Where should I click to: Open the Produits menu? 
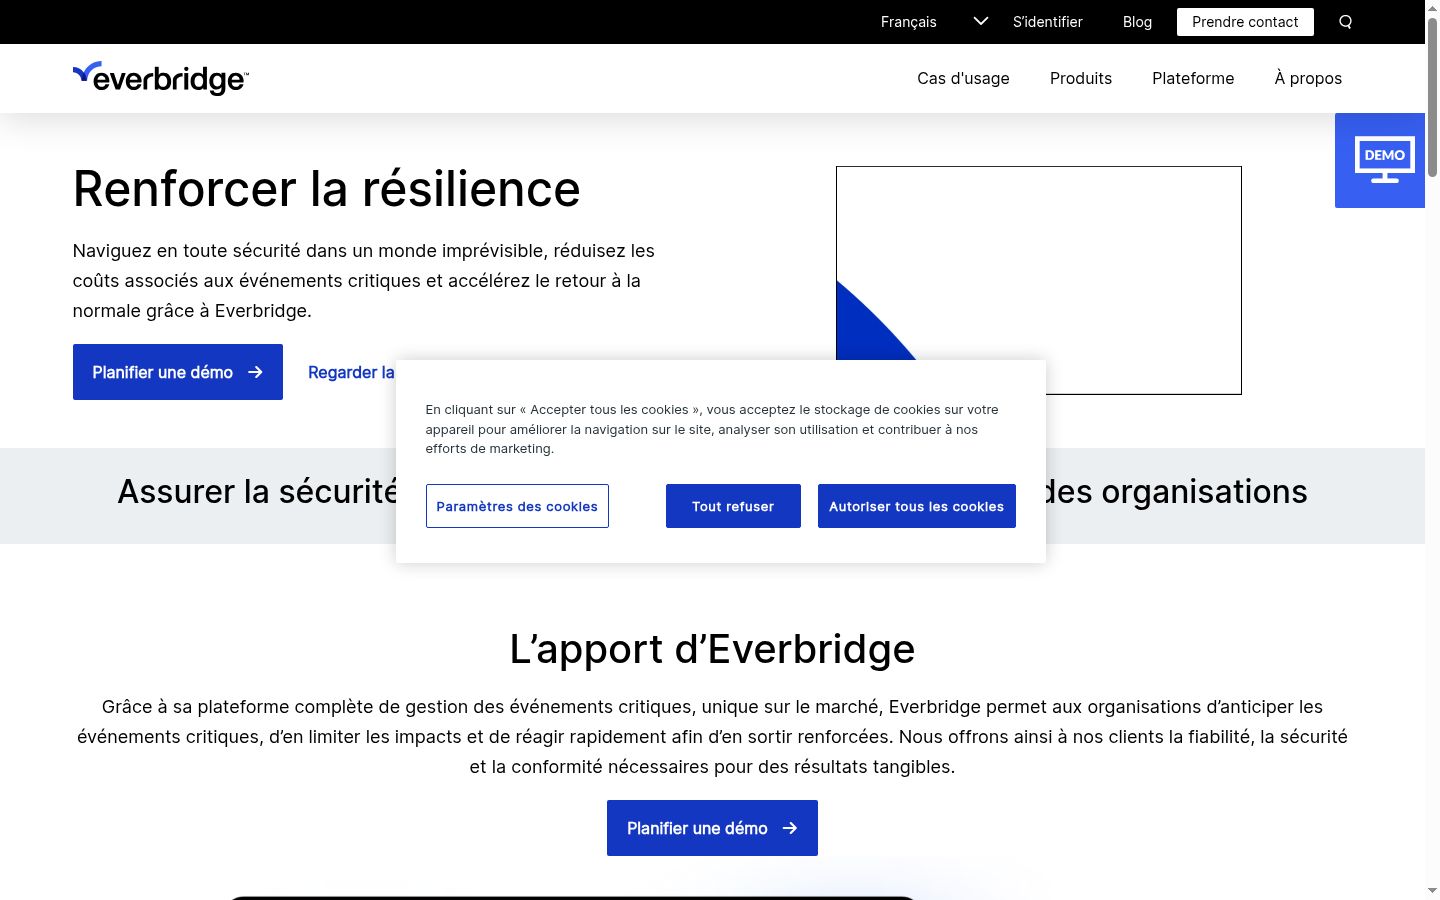click(1080, 78)
